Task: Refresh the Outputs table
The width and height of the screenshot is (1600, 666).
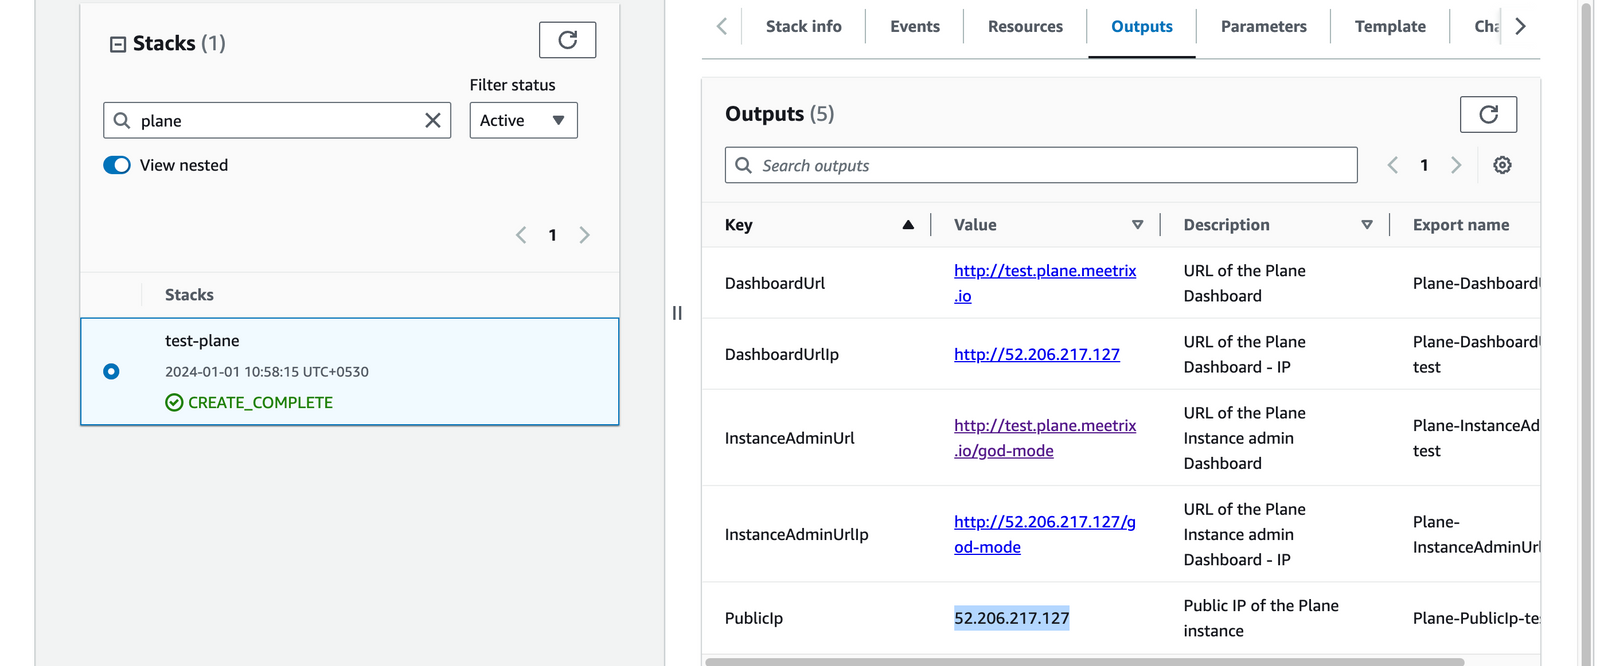Action: (x=1487, y=114)
